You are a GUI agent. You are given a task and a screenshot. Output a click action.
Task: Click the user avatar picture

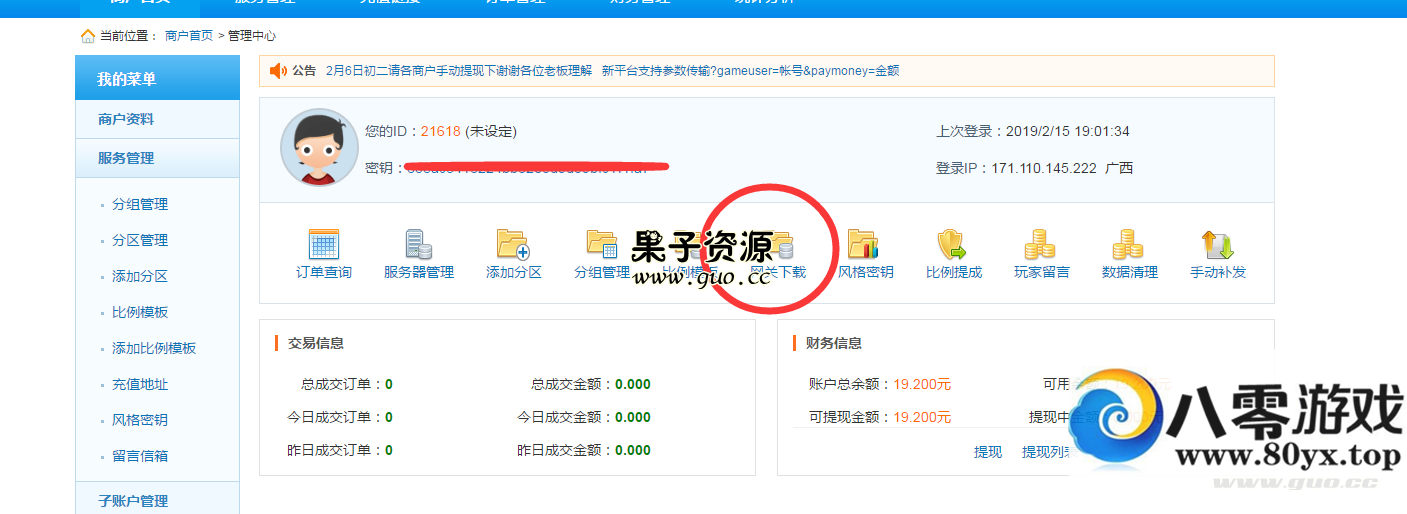point(319,148)
